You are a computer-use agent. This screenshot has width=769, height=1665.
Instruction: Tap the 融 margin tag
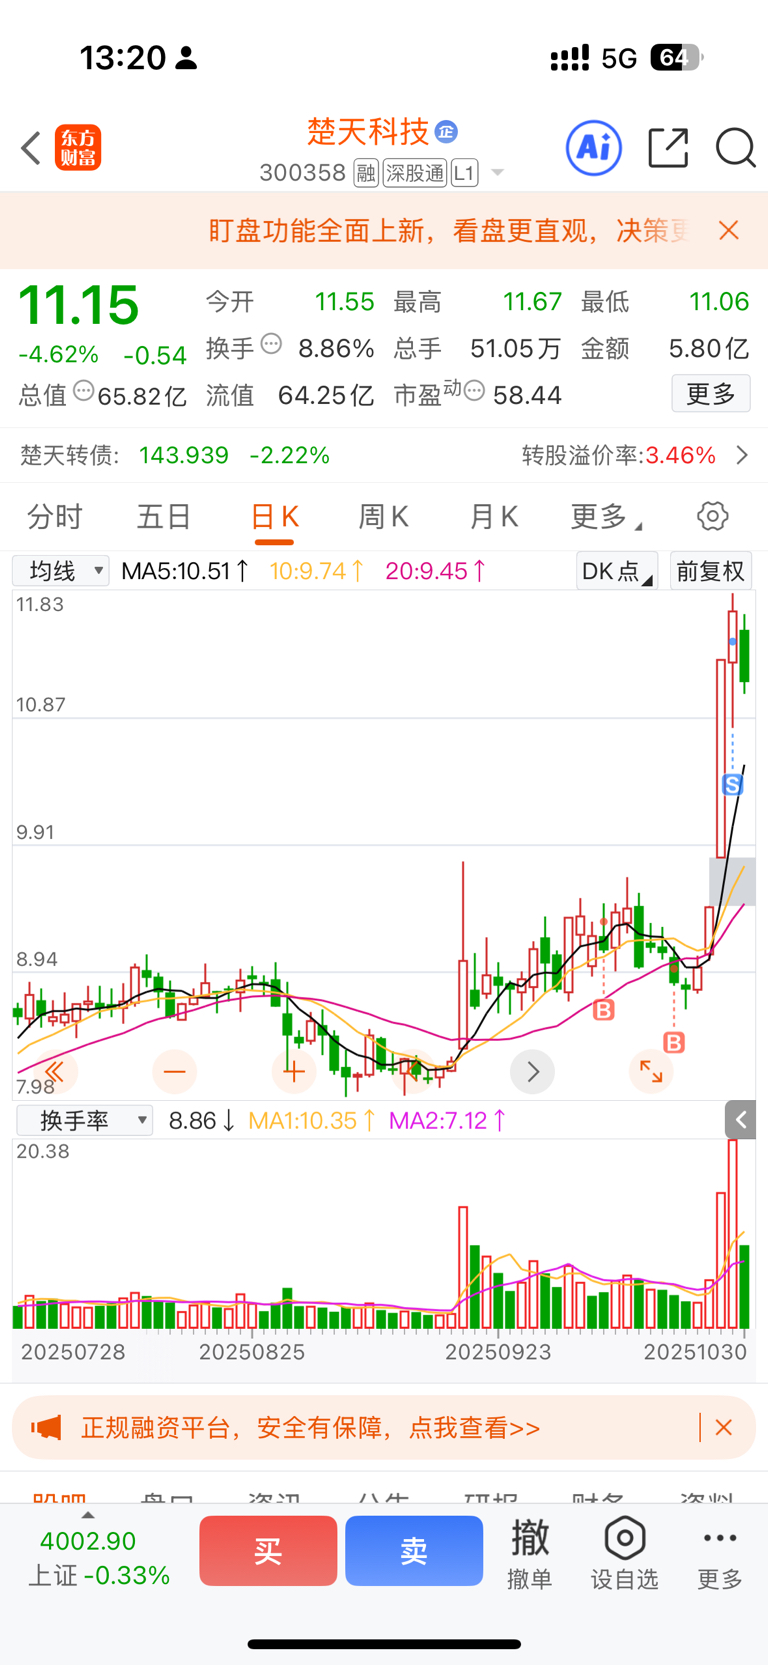click(x=366, y=173)
